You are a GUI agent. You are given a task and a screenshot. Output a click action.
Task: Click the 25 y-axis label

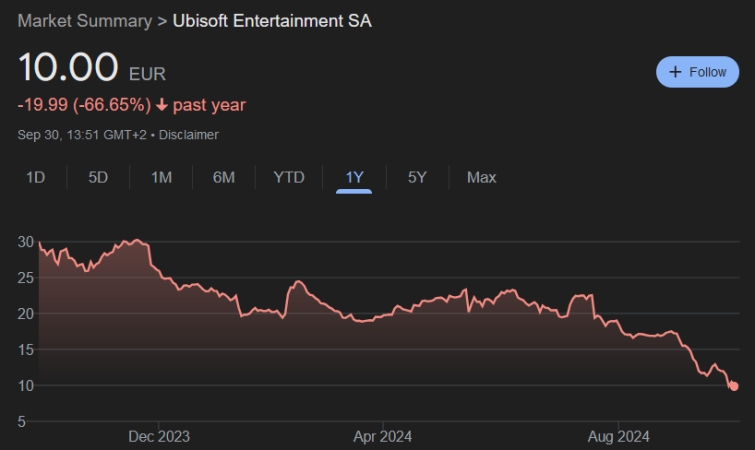[x=26, y=278]
